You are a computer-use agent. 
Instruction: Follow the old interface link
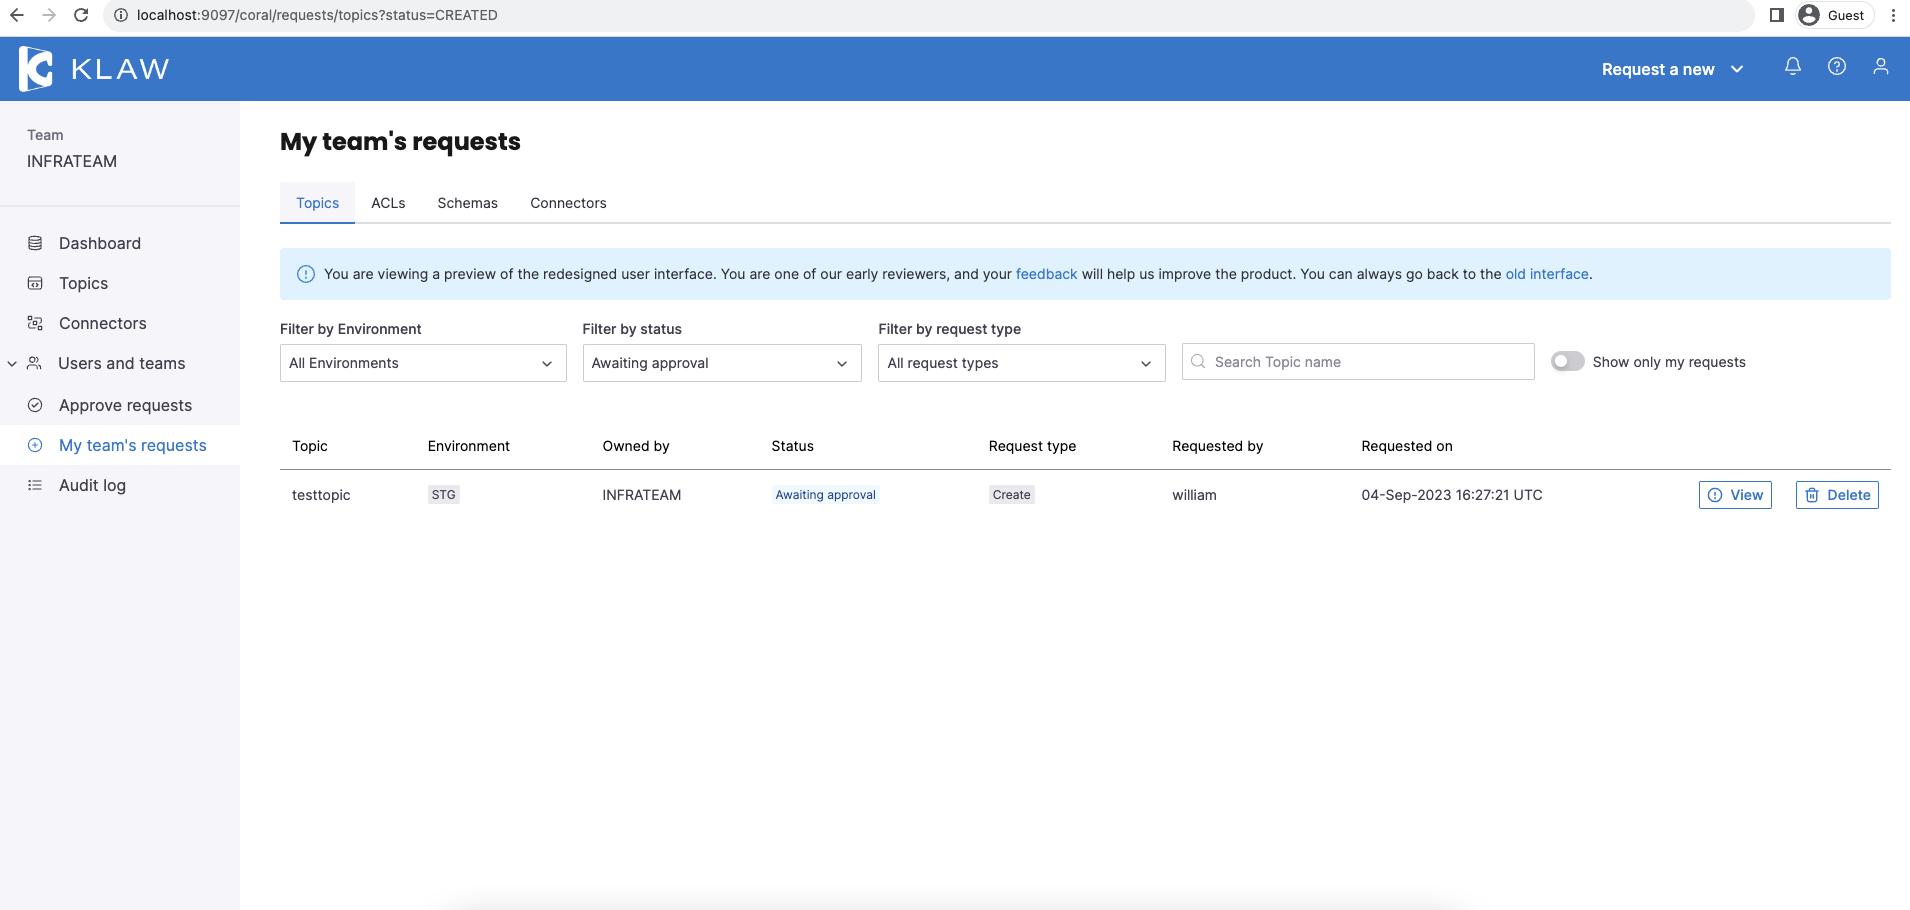coord(1546,273)
